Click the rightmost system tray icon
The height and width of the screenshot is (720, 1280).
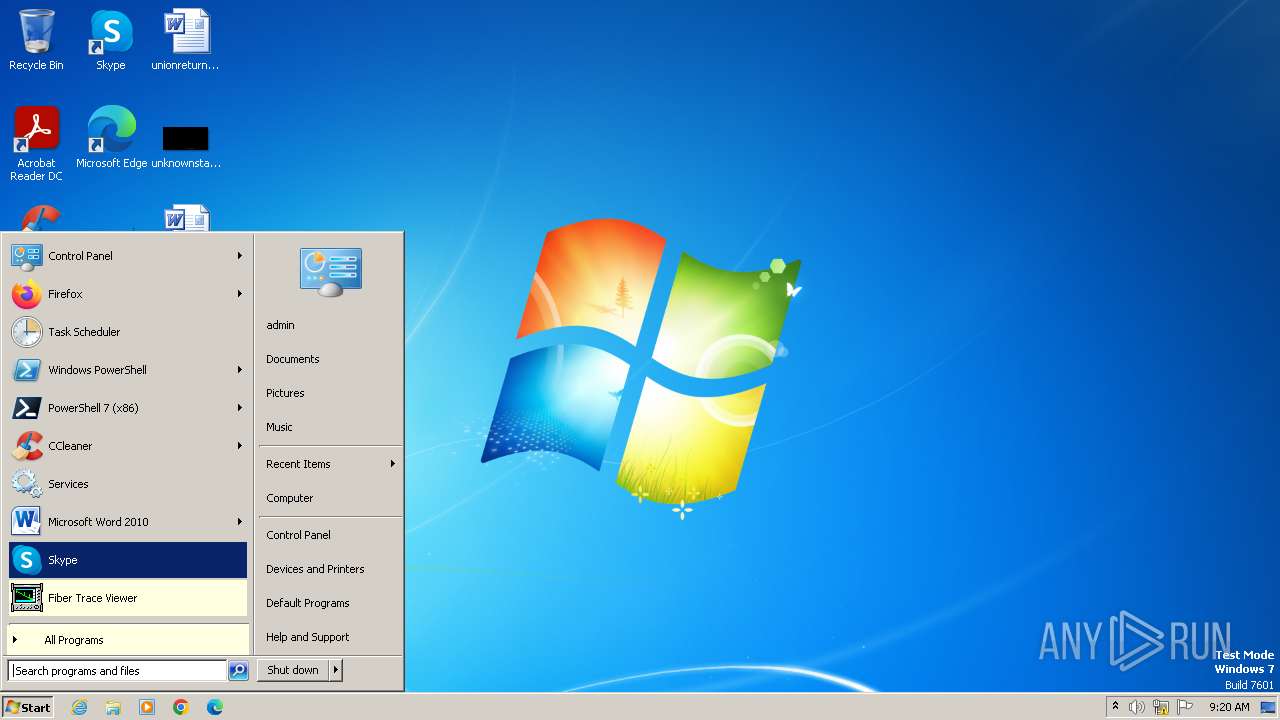(1268, 707)
